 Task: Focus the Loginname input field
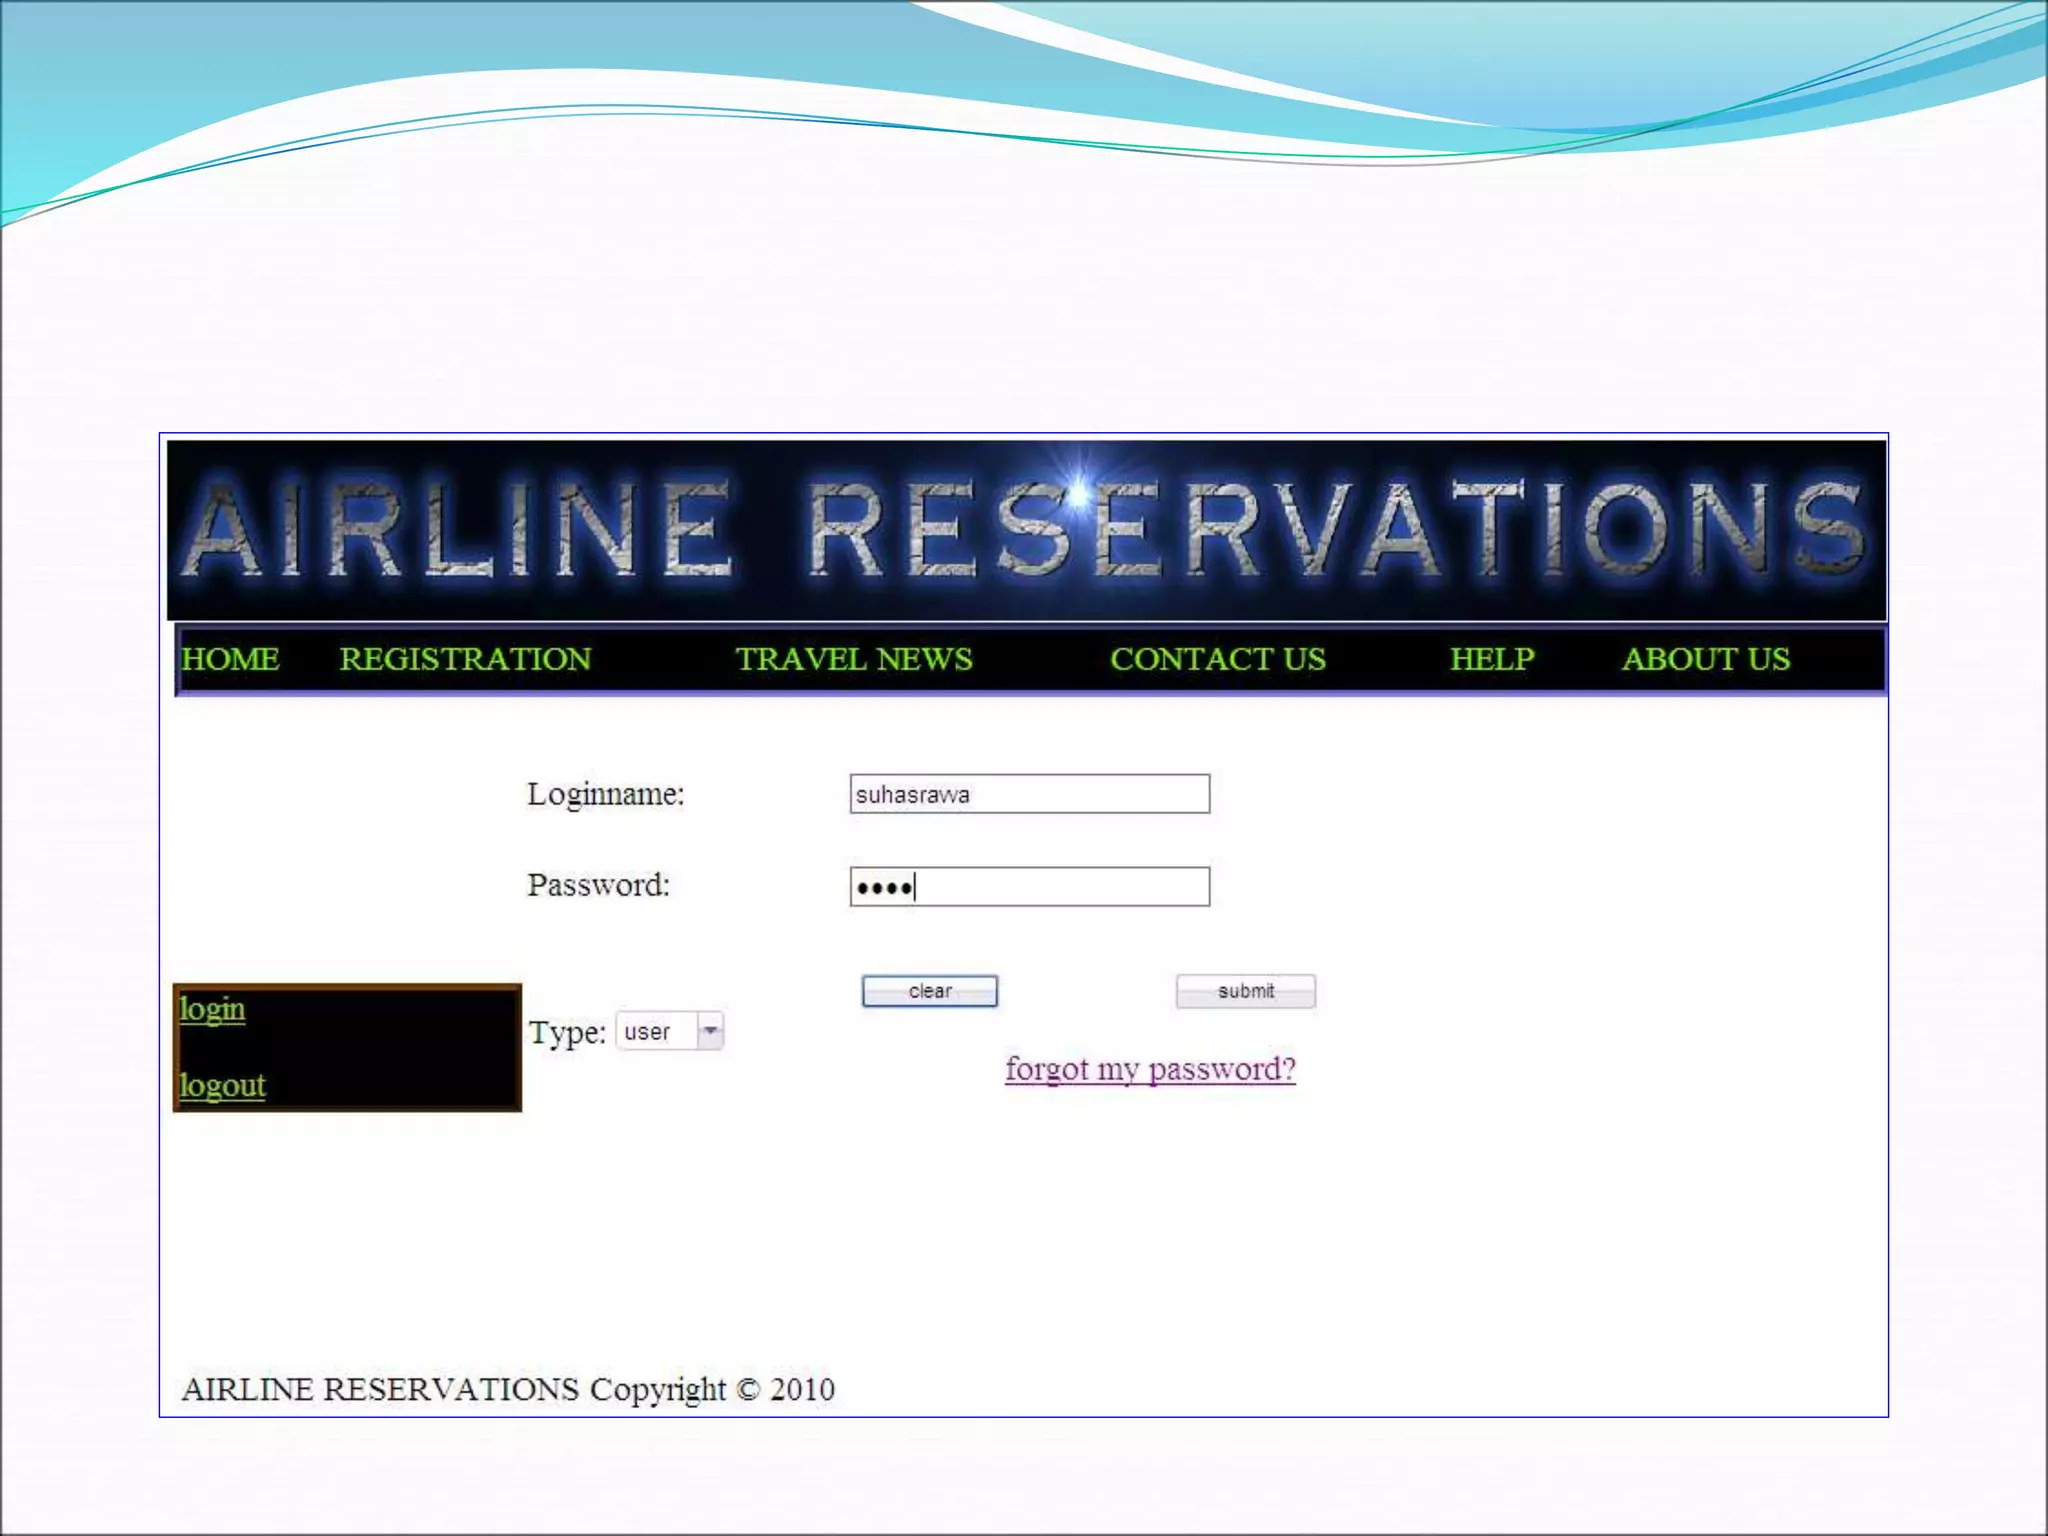(1030, 794)
